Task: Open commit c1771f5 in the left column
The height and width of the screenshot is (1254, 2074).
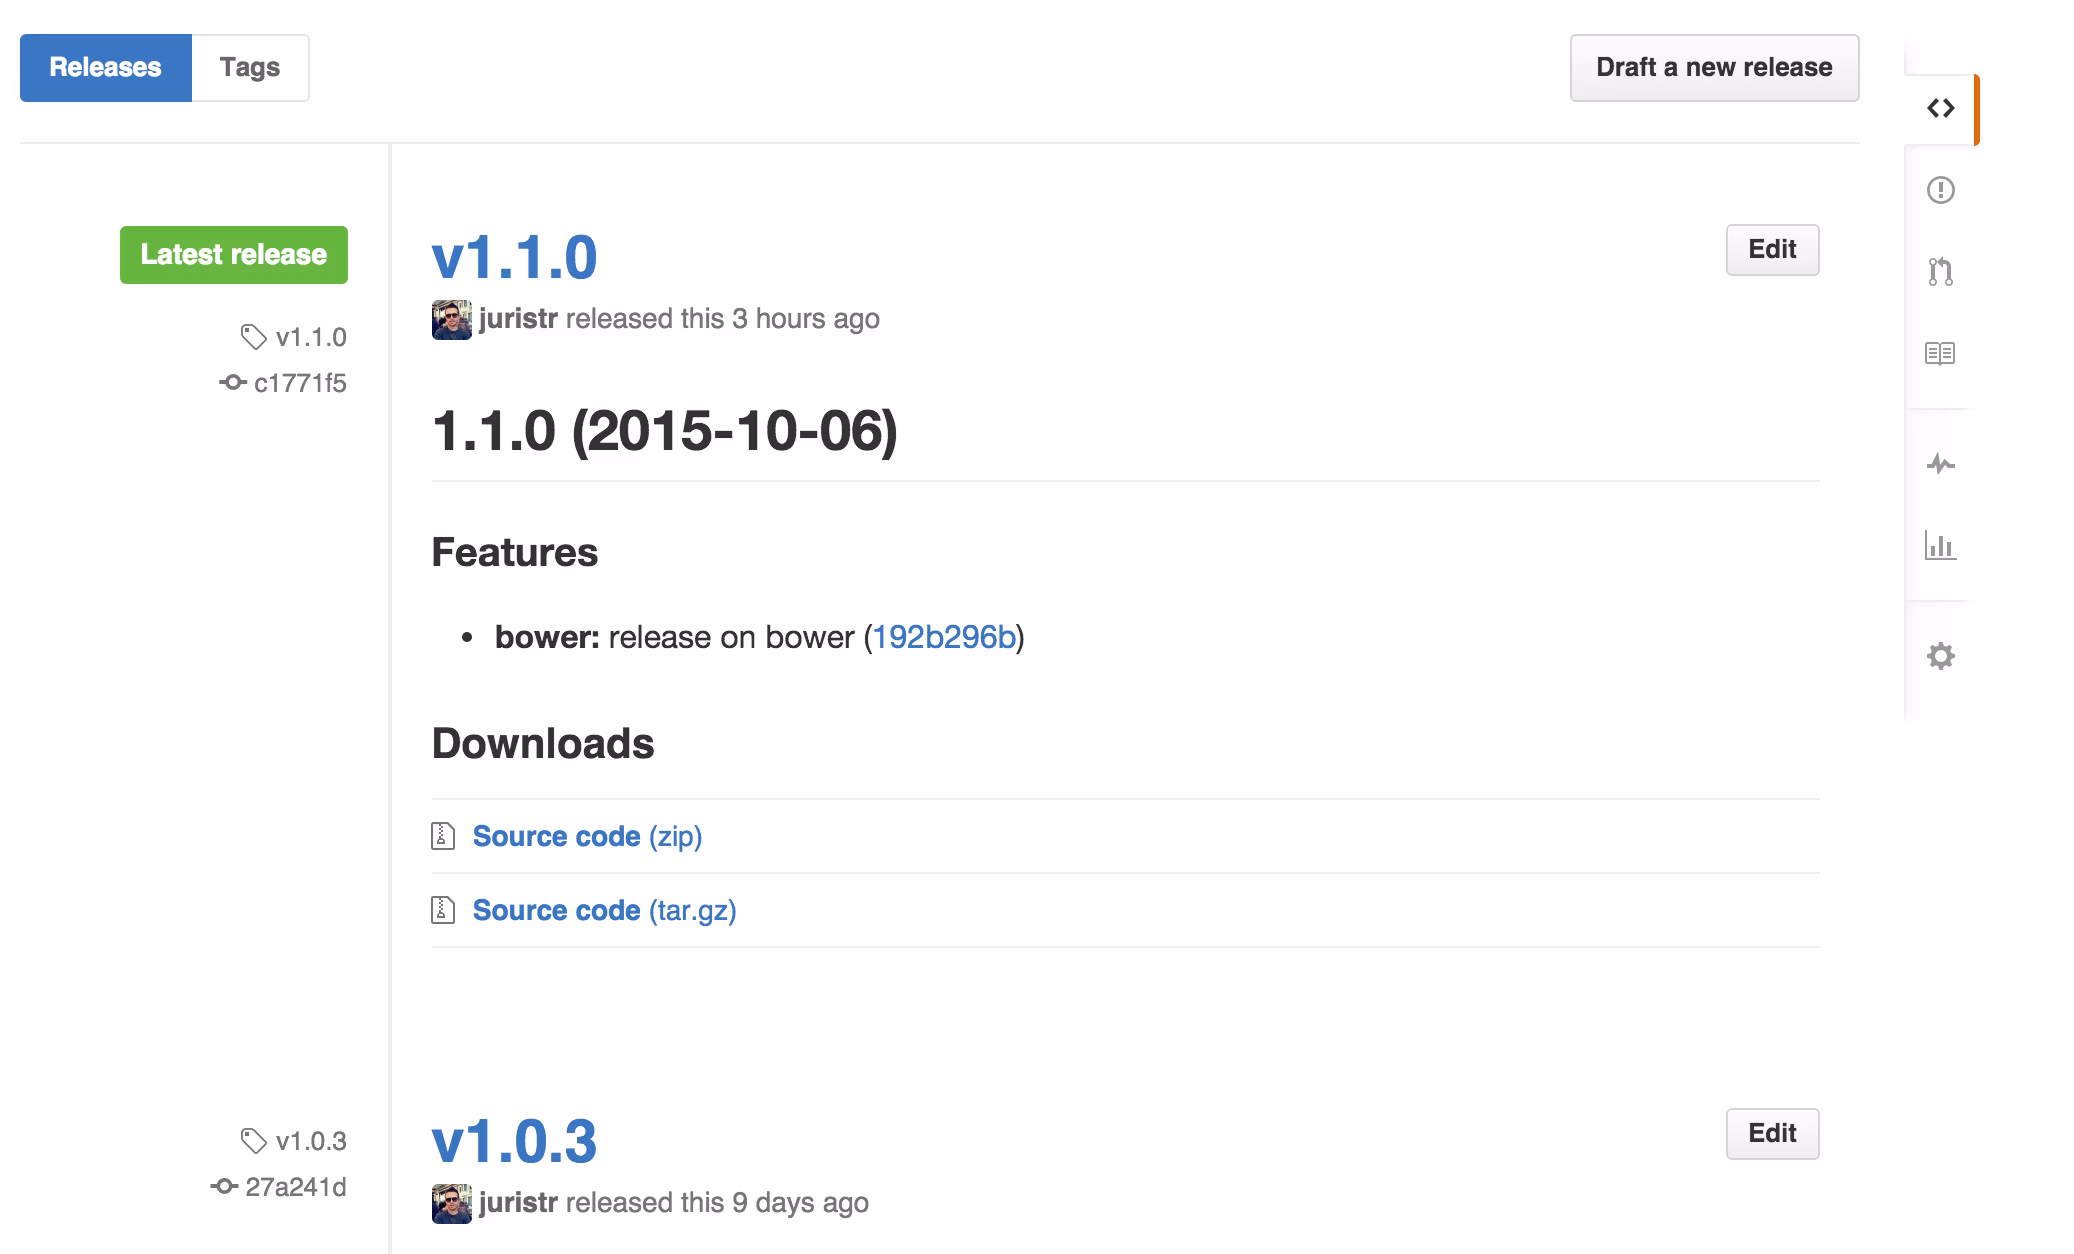Action: pos(299,383)
